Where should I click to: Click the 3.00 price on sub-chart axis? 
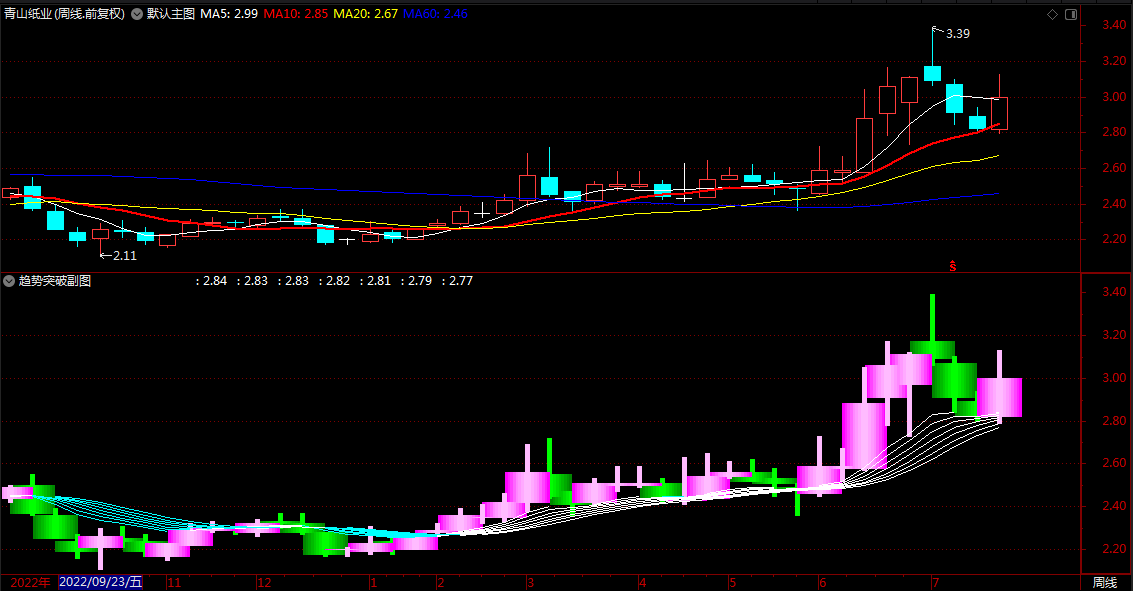pyautogui.click(x=1113, y=378)
